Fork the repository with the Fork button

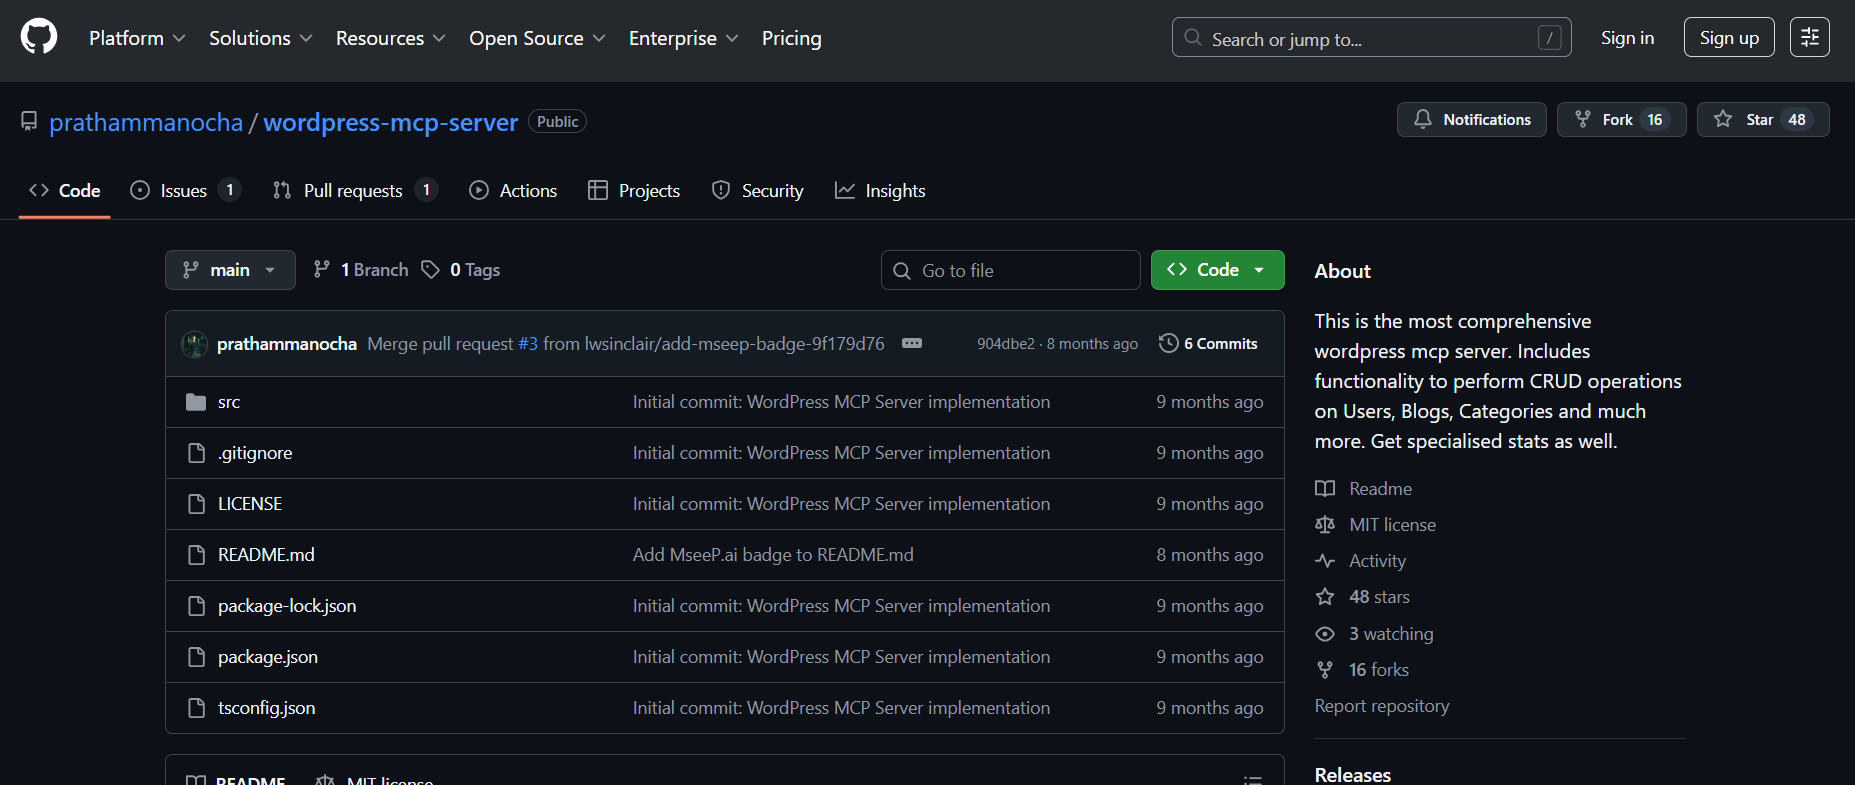click(x=1621, y=120)
